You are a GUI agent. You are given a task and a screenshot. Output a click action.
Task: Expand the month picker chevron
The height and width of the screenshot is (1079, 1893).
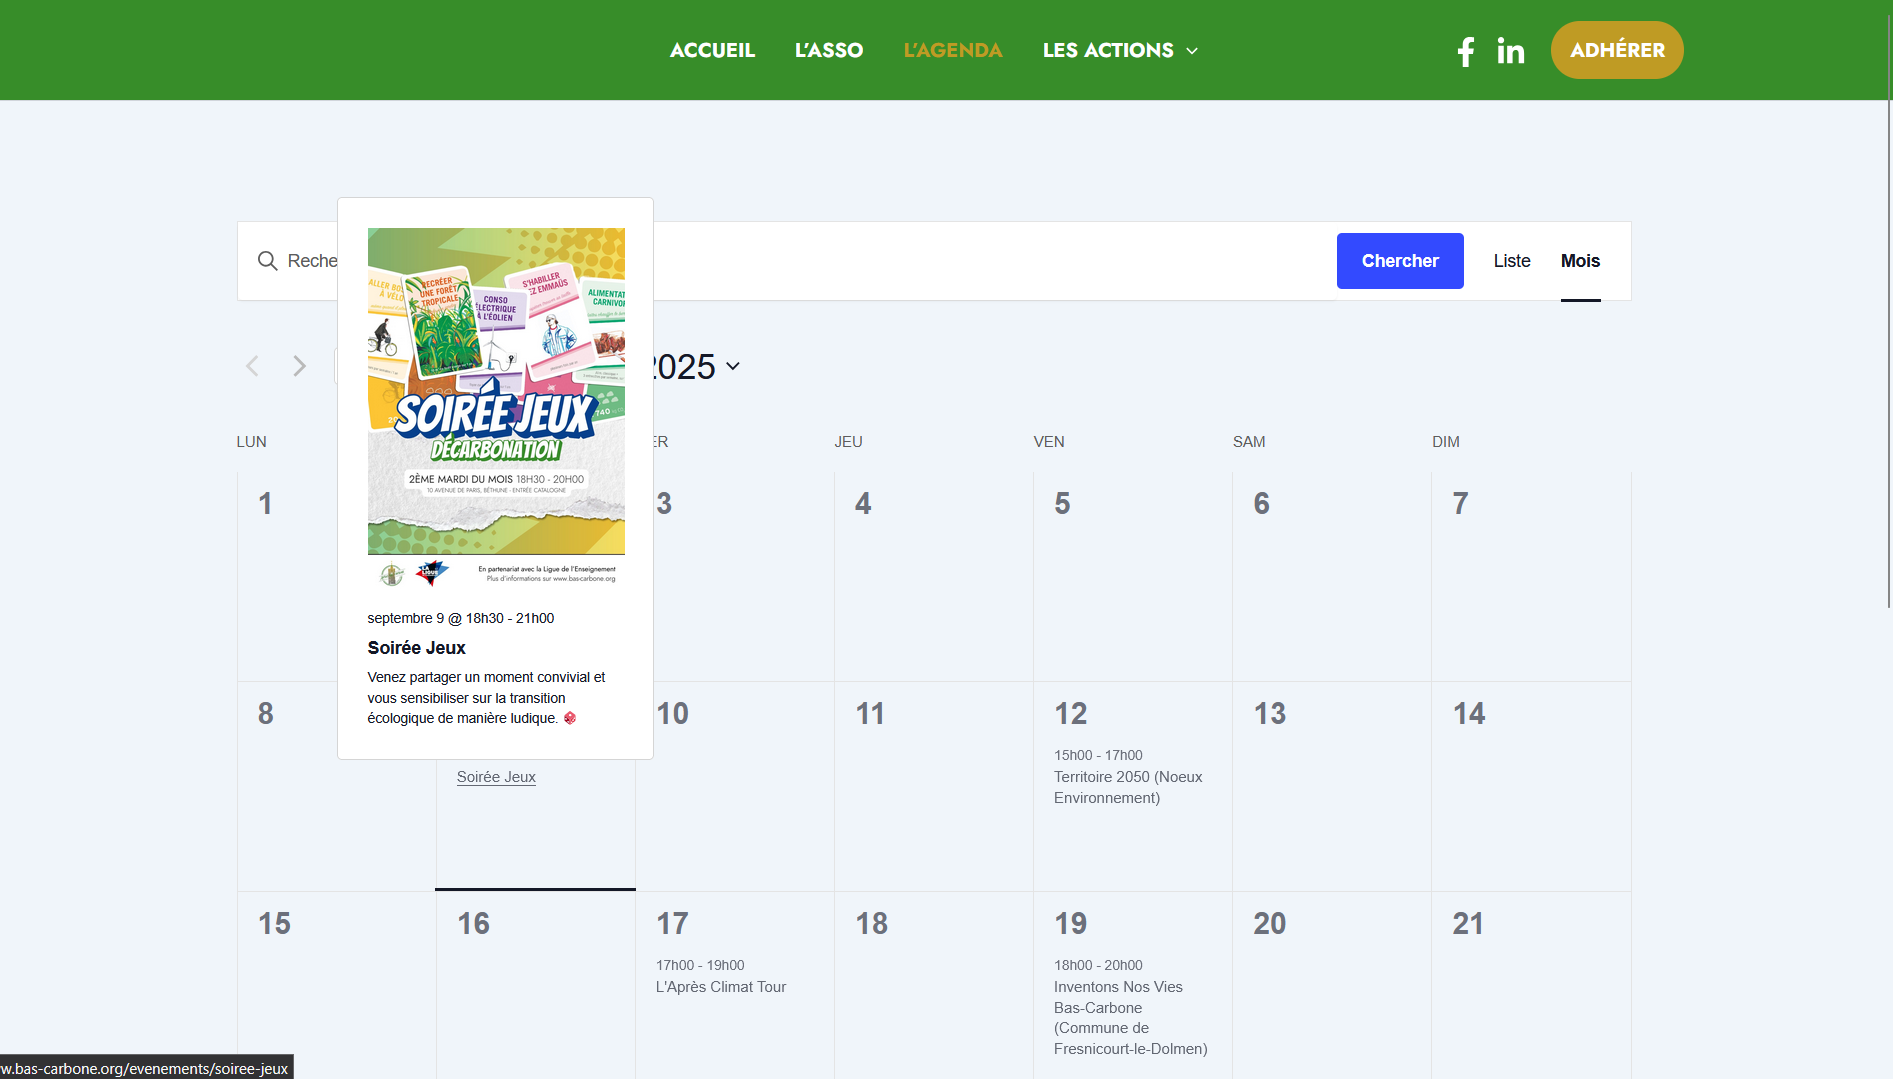coord(733,366)
